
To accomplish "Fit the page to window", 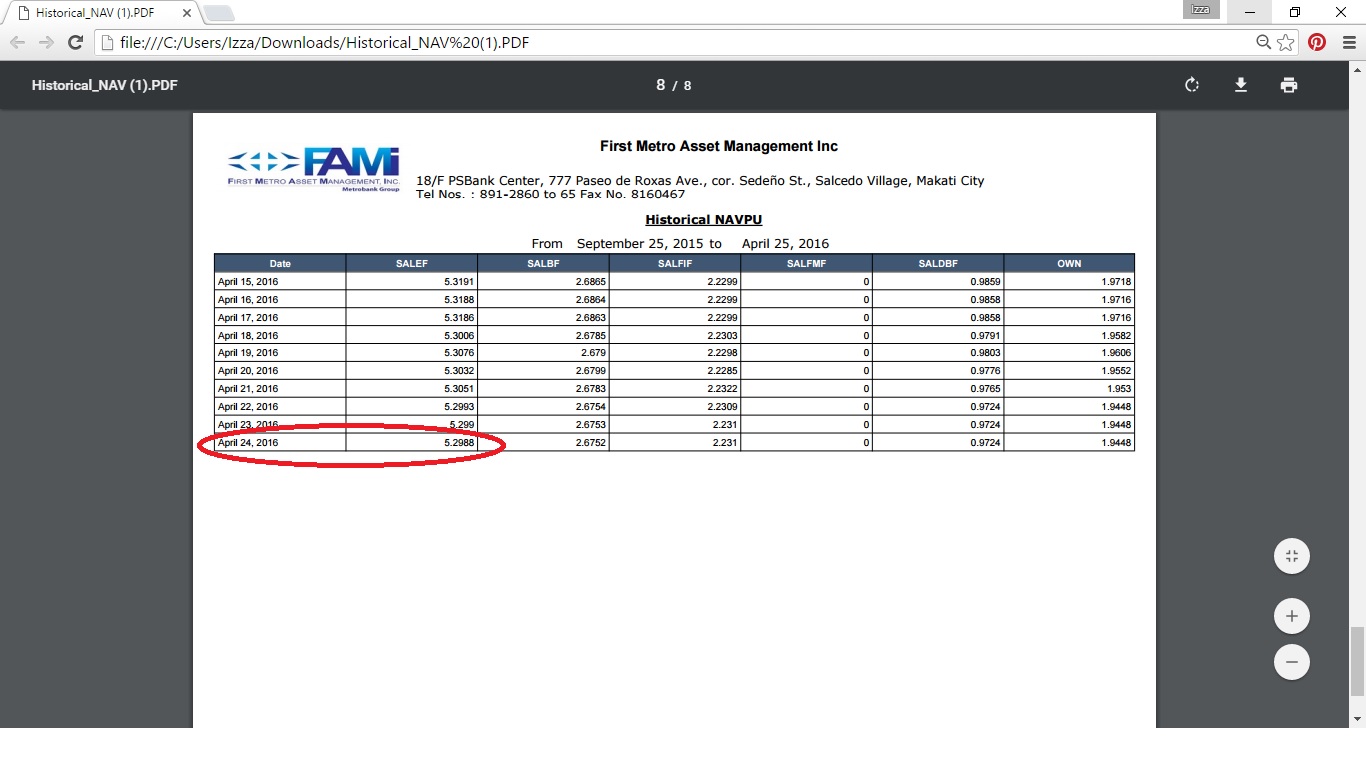I will pos(1292,556).
